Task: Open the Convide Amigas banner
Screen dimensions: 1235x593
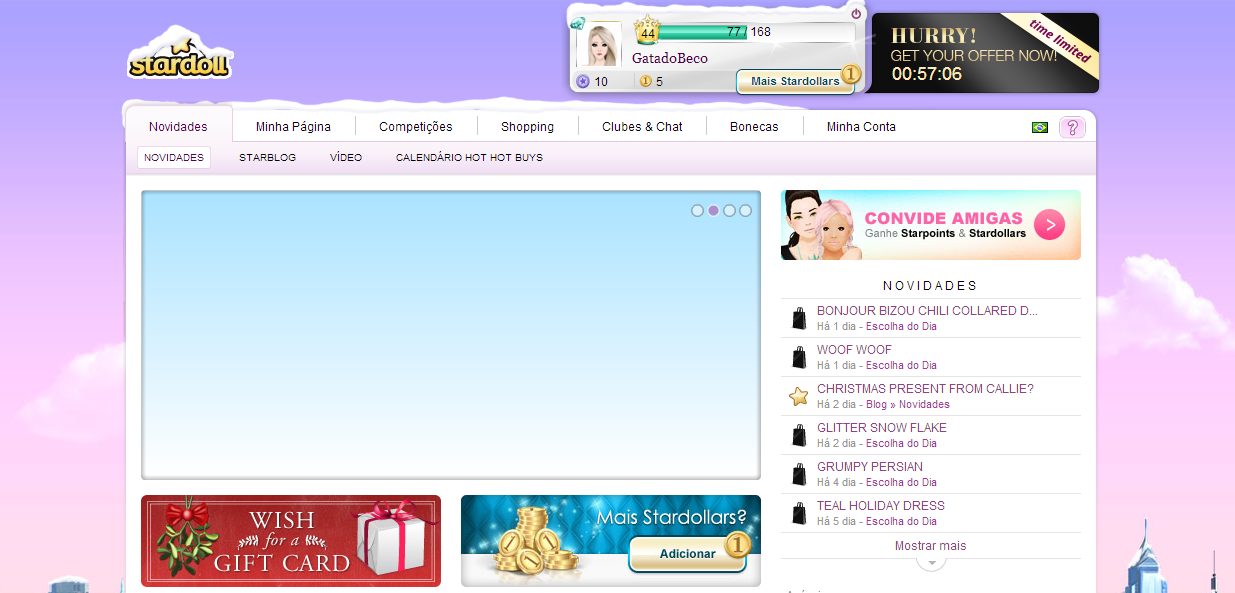Action: point(931,225)
